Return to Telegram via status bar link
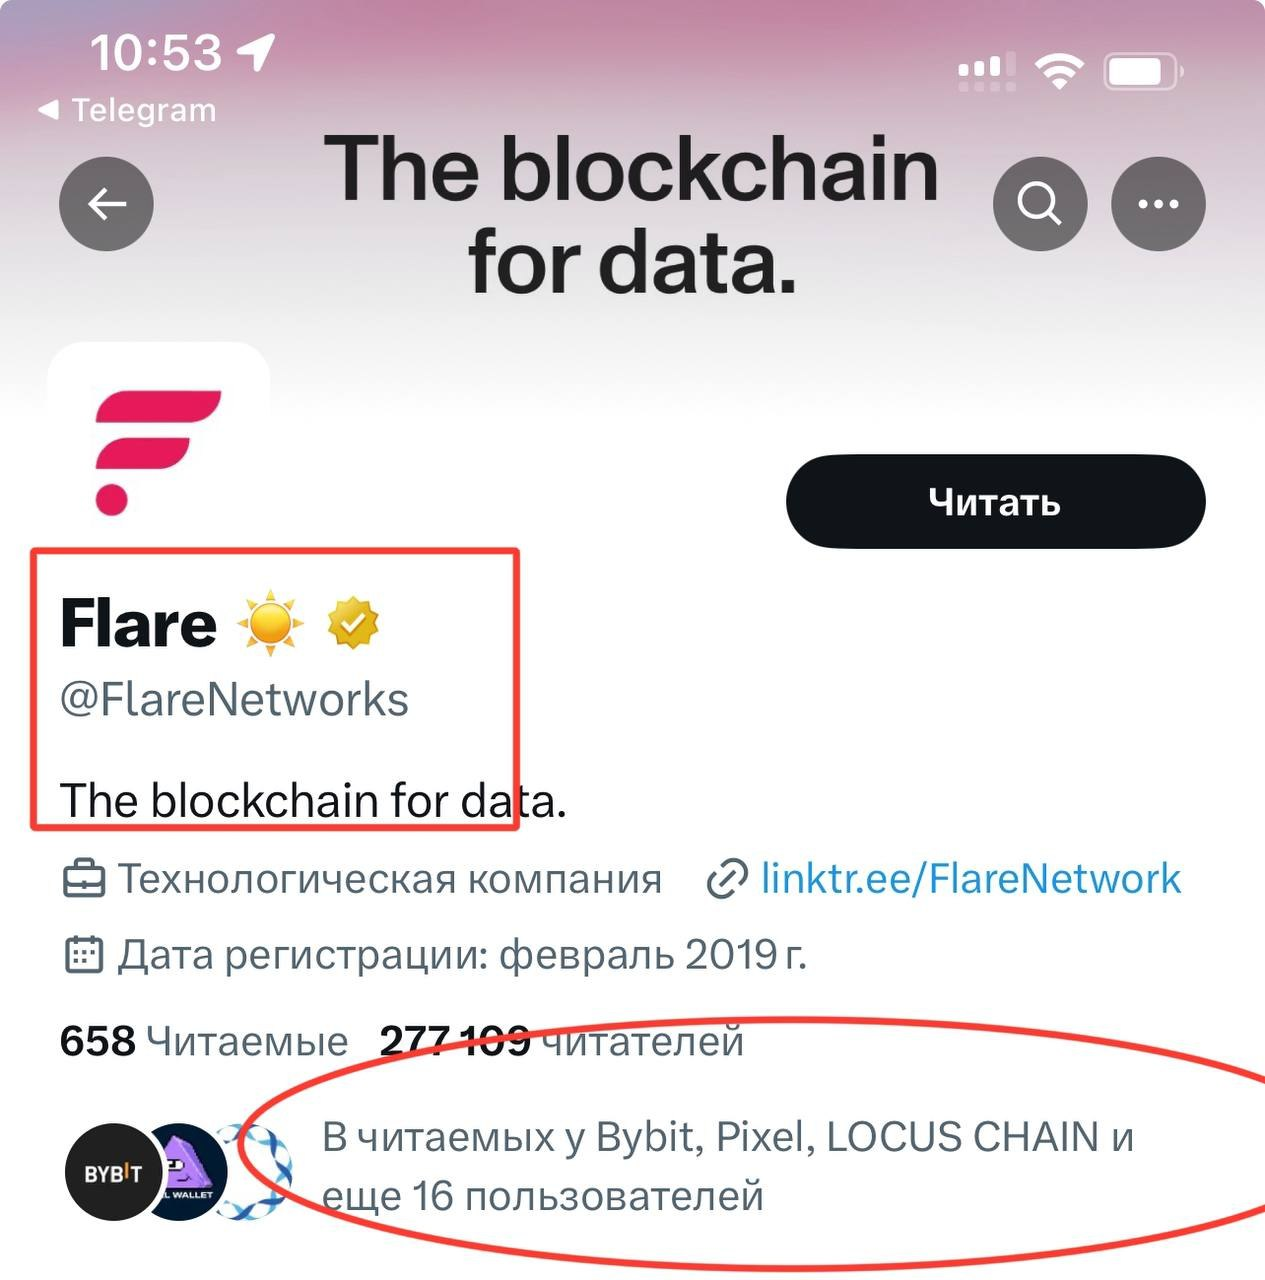This screenshot has height=1280, width=1265. [128, 110]
